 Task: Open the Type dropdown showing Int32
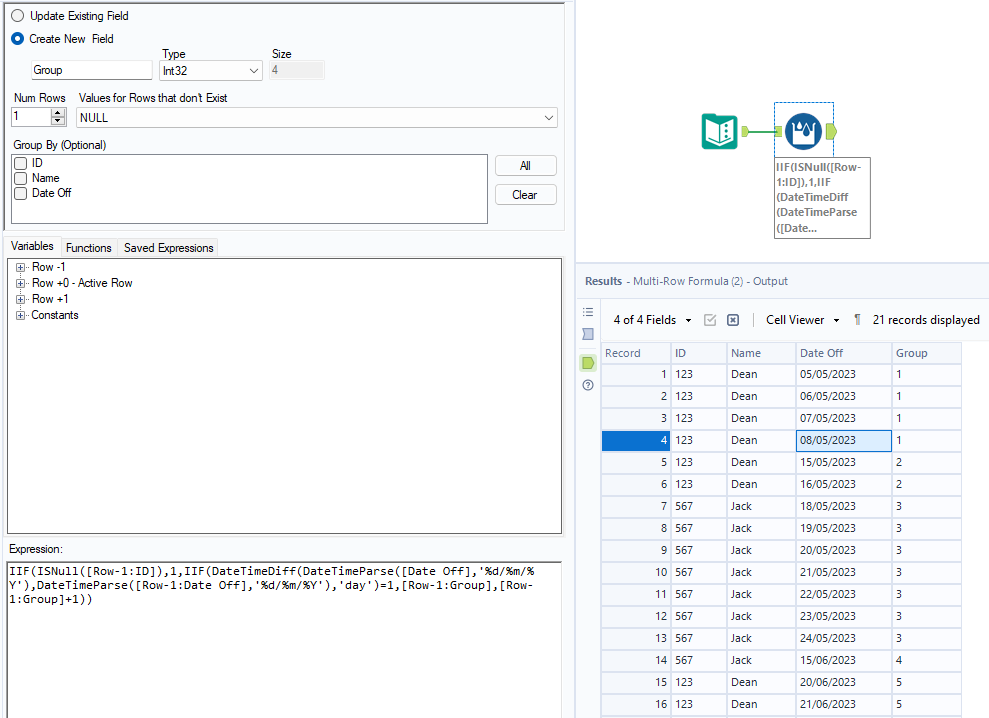[x=210, y=71]
